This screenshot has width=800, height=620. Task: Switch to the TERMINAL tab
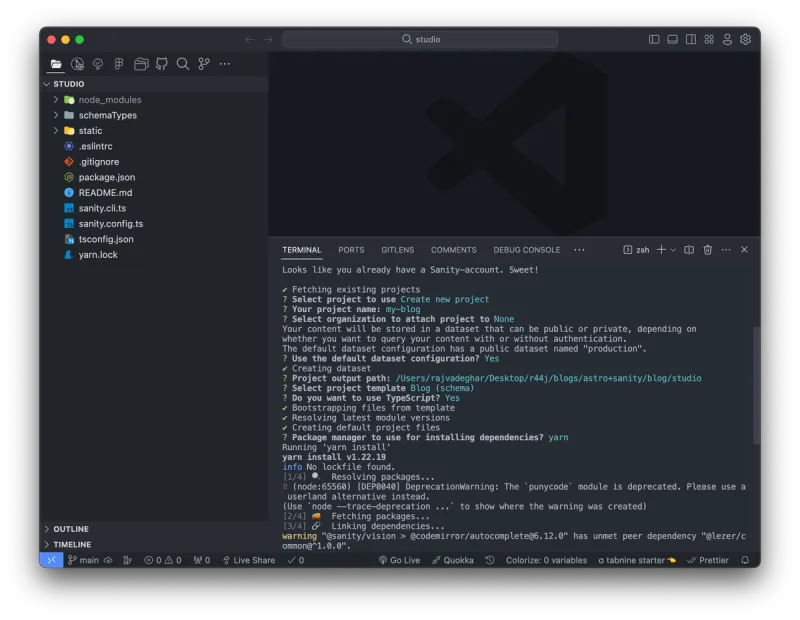pos(302,250)
